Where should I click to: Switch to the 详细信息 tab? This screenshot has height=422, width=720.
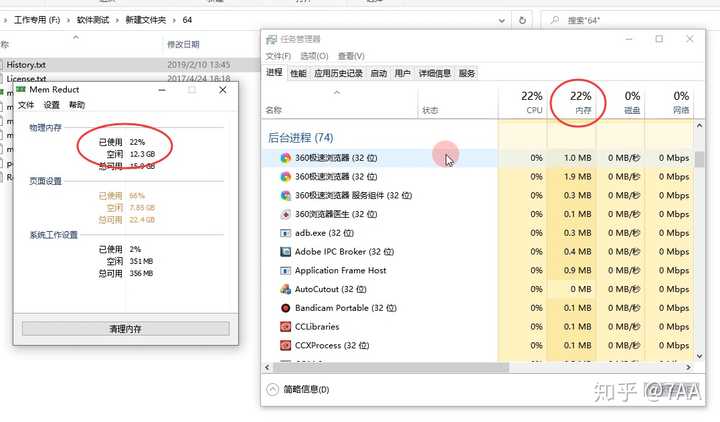pos(435,73)
